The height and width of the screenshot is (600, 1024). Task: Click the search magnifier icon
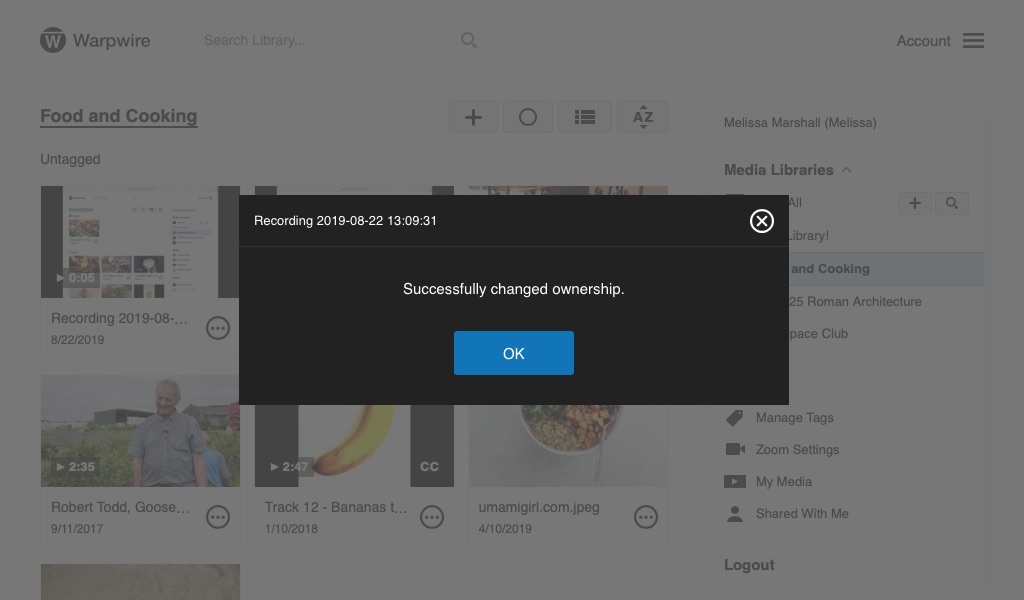[x=468, y=40]
